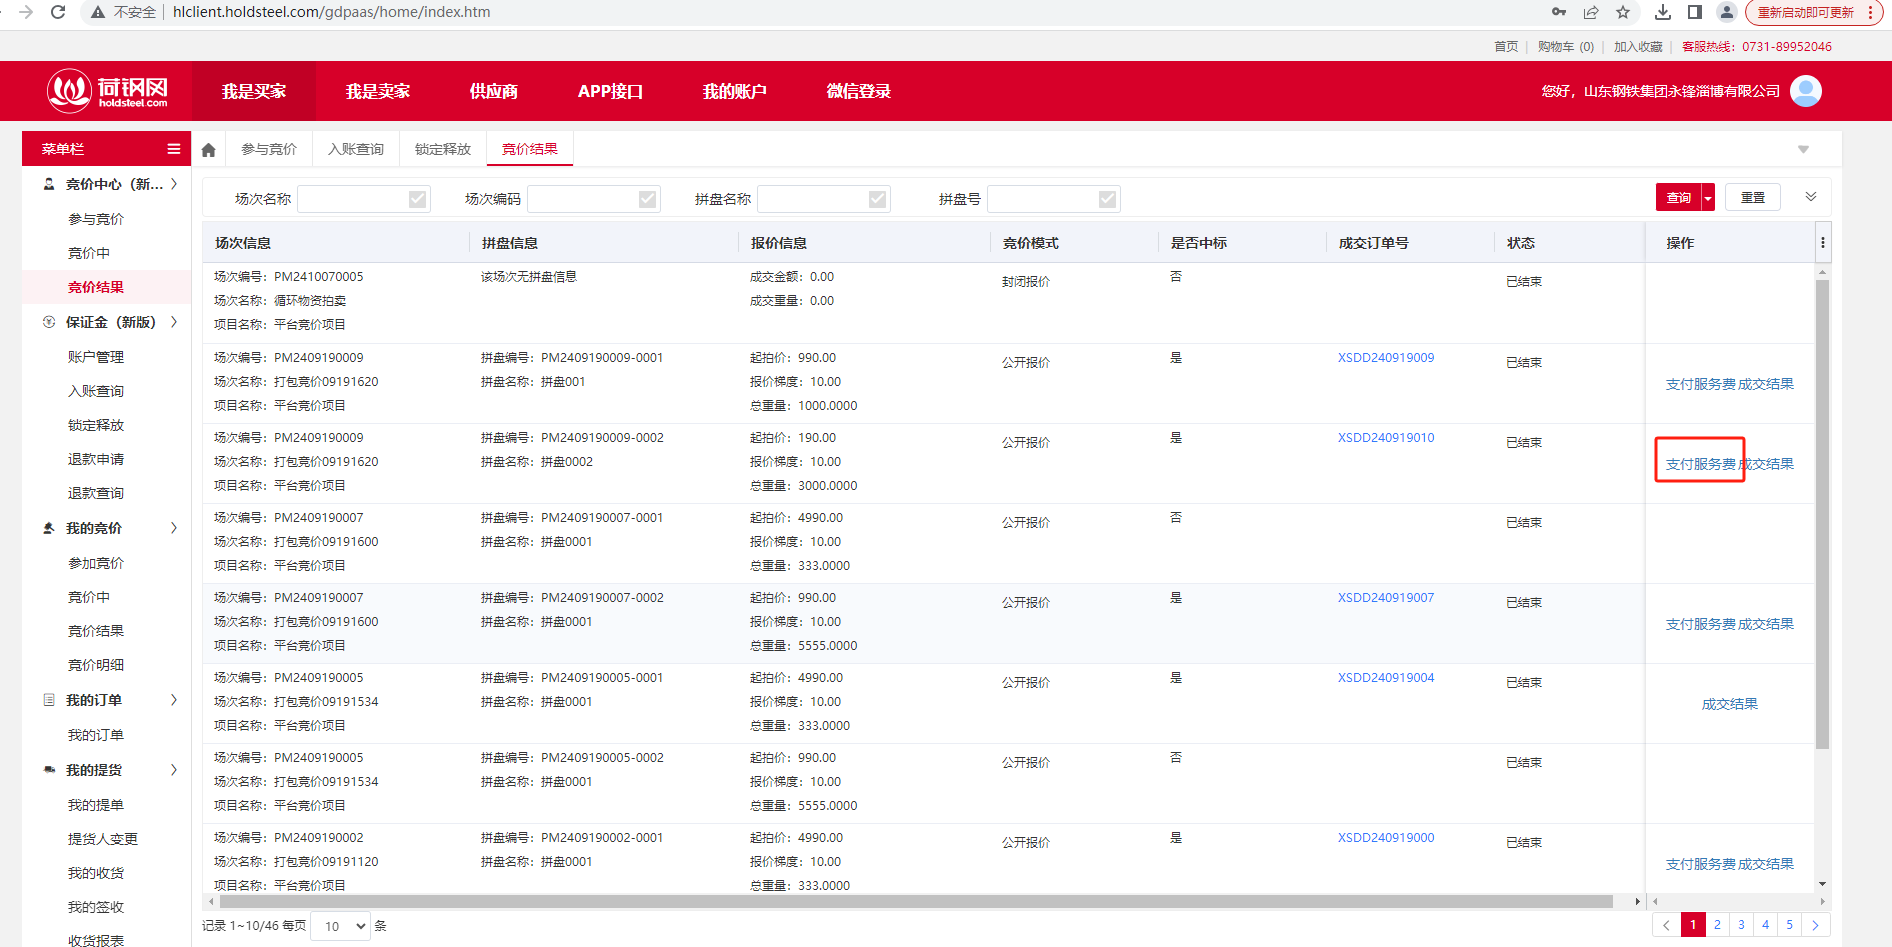Collapse the 我的竞价 group chevron

coord(174,528)
